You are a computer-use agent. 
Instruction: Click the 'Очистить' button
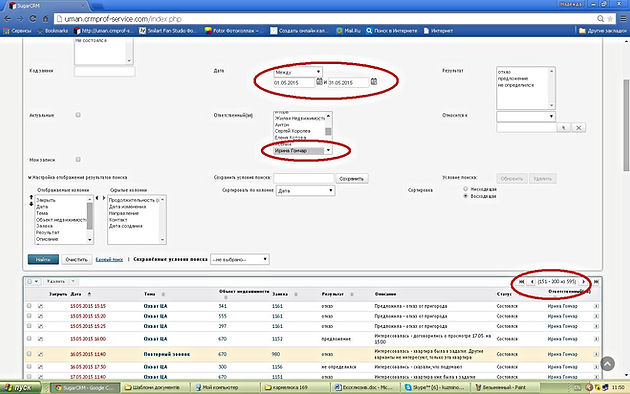pos(76,259)
